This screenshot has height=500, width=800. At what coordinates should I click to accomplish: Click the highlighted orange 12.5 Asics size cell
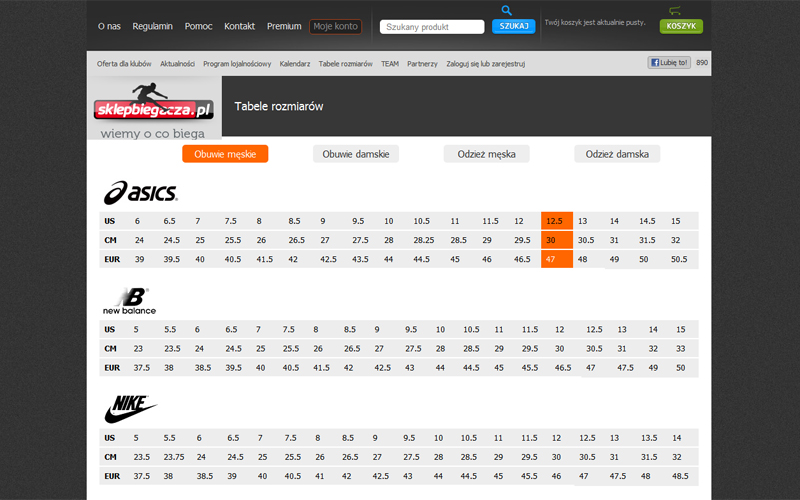click(x=557, y=221)
